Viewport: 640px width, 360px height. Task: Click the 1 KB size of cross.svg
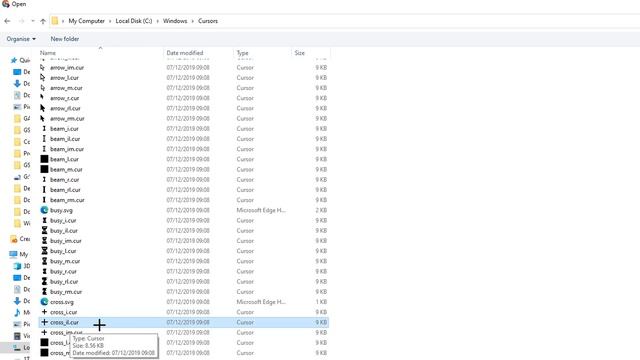[321, 302]
